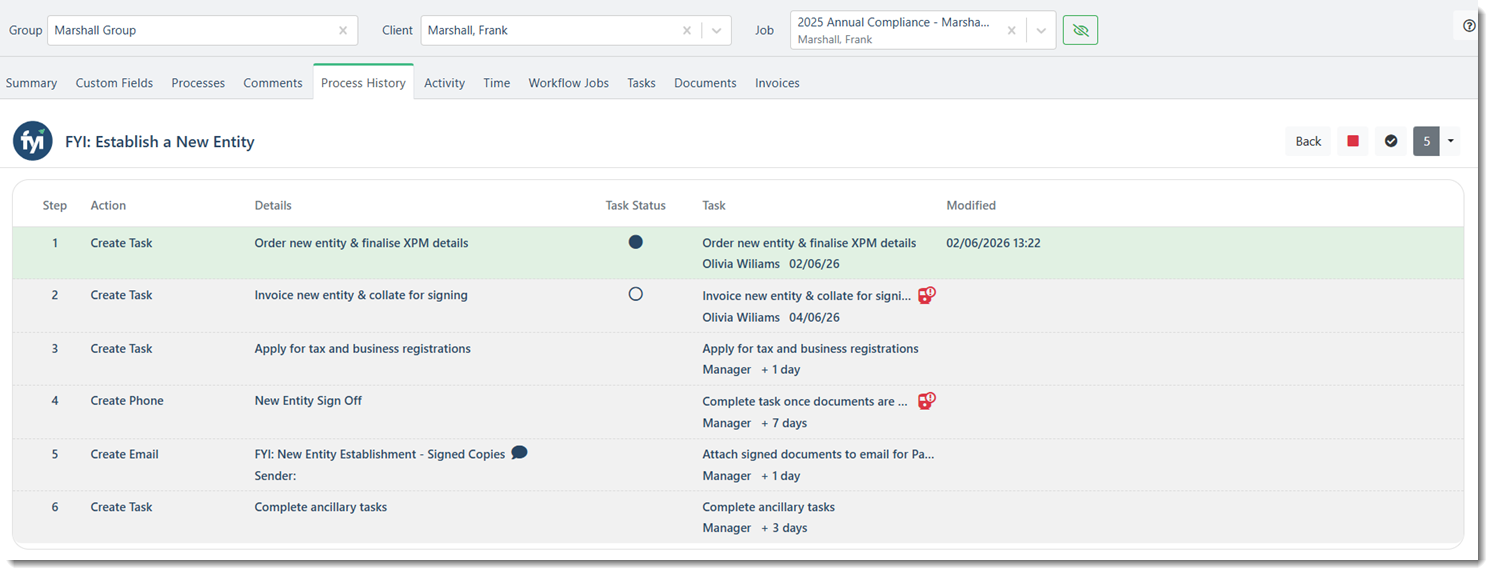Click the Modified column header
The image size is (1493, 575).
pyautogui.click(x=971, y=205)
